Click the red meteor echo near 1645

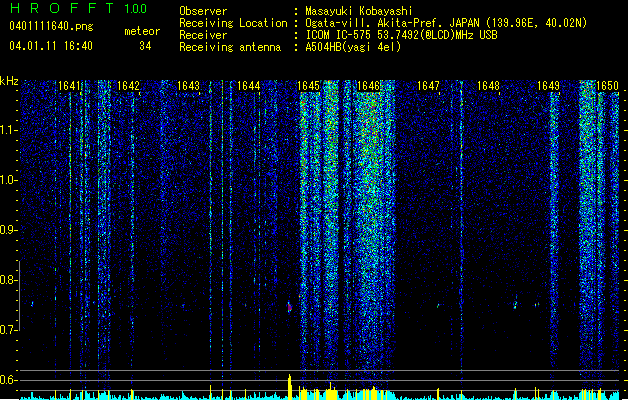click(x=289, y=307)
